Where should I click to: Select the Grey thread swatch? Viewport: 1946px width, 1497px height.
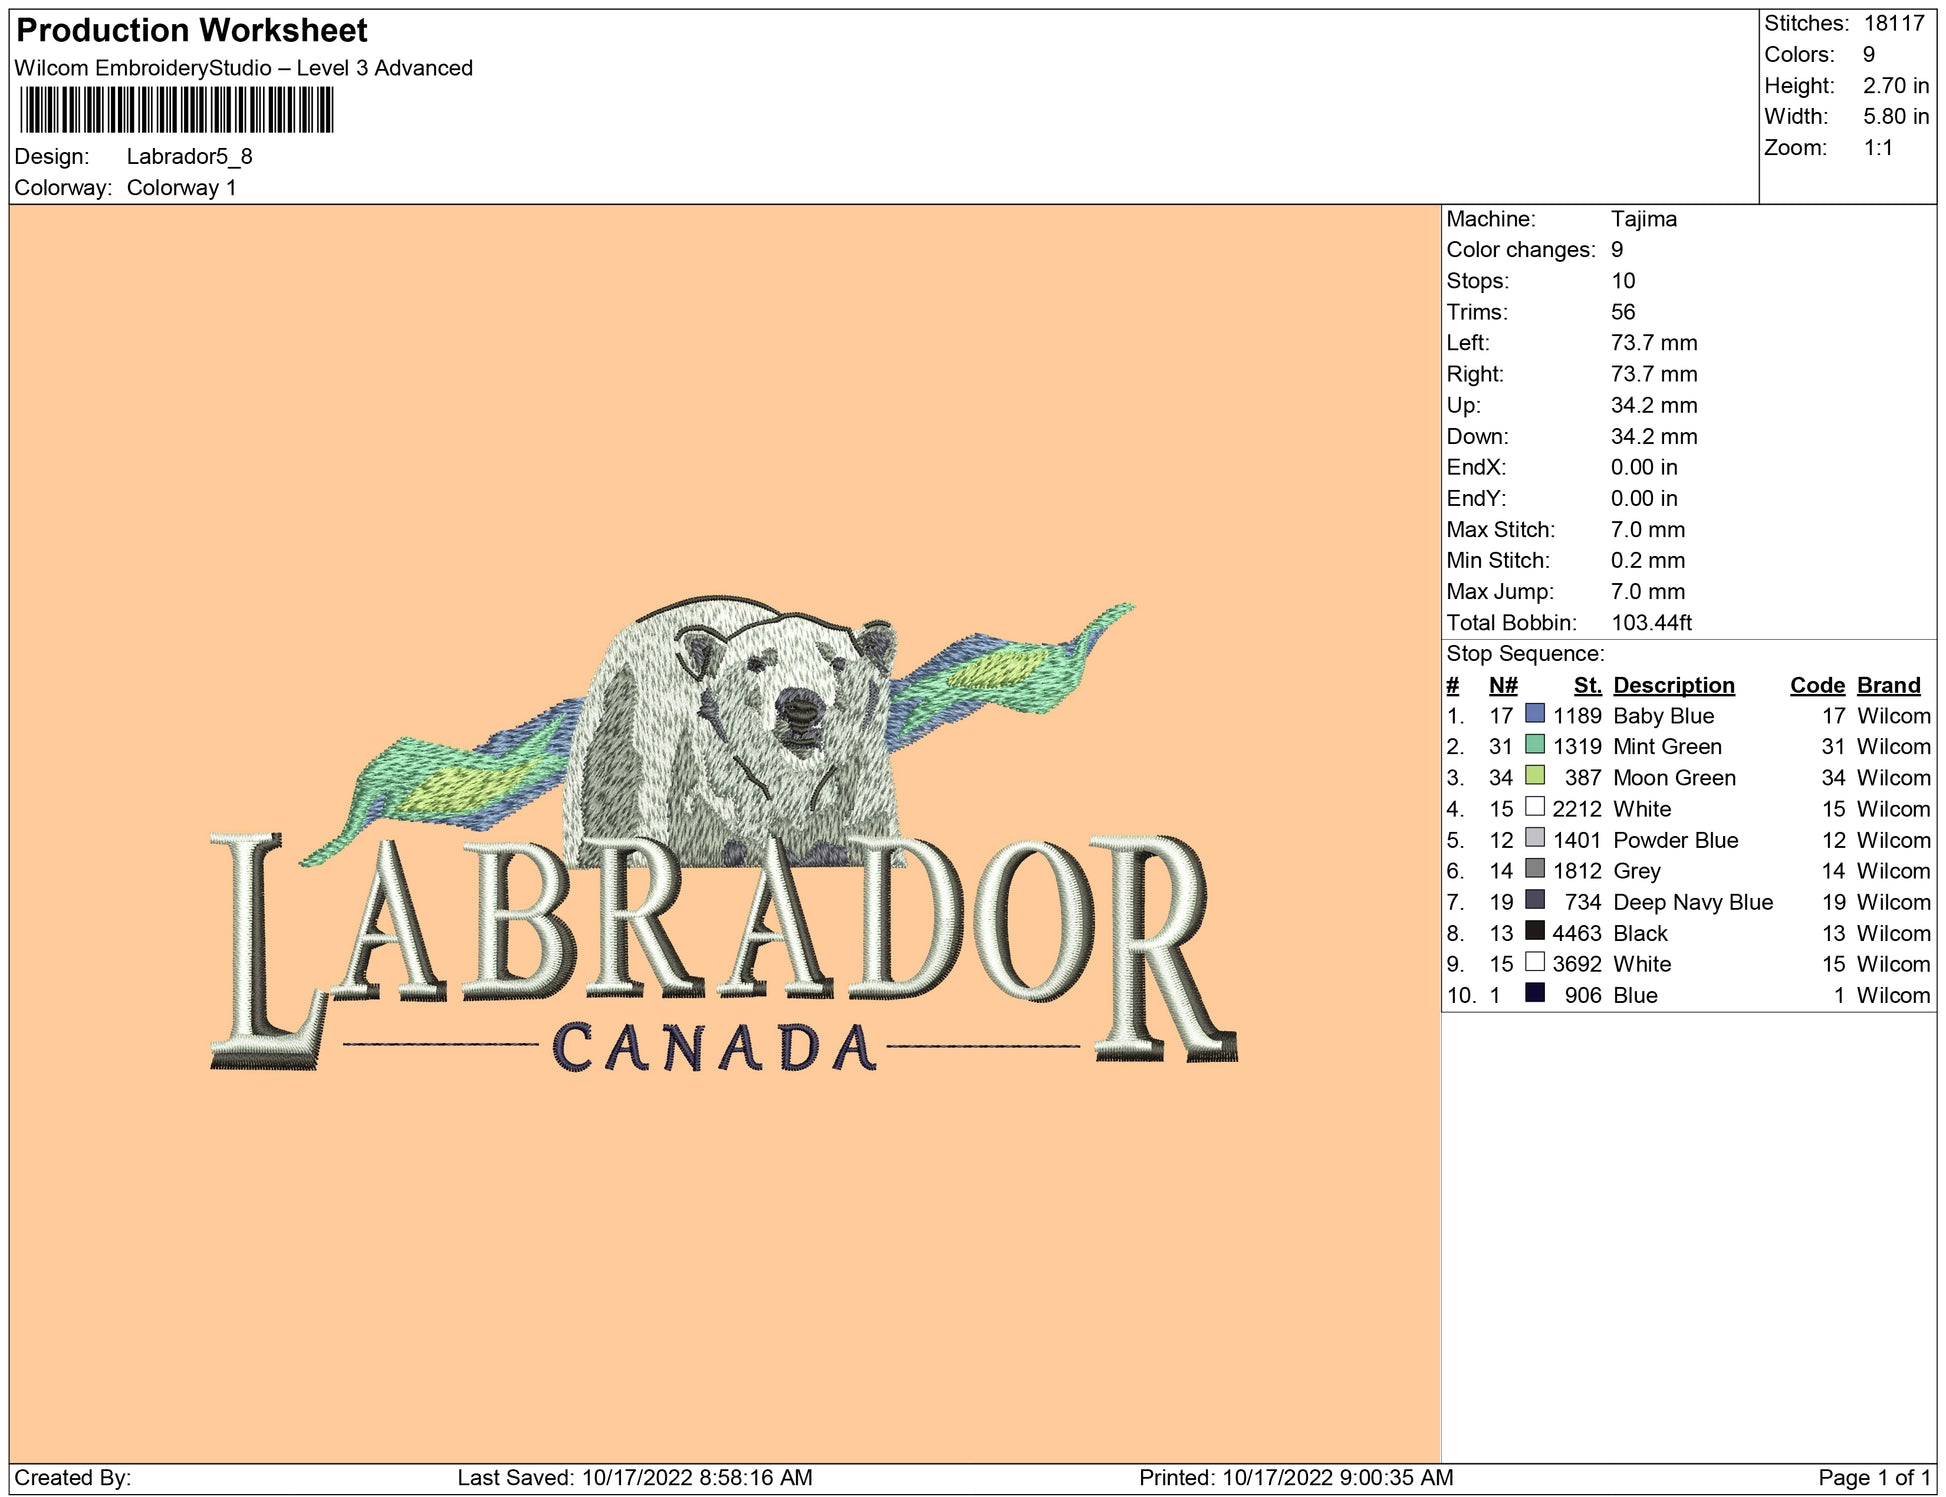tap(1534, 869)
